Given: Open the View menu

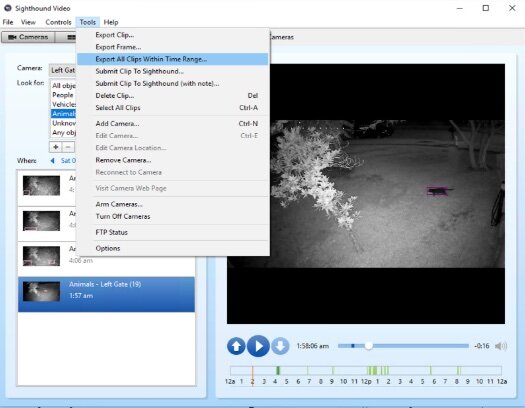Looking at the screenshot, I should tap(28, 22).
